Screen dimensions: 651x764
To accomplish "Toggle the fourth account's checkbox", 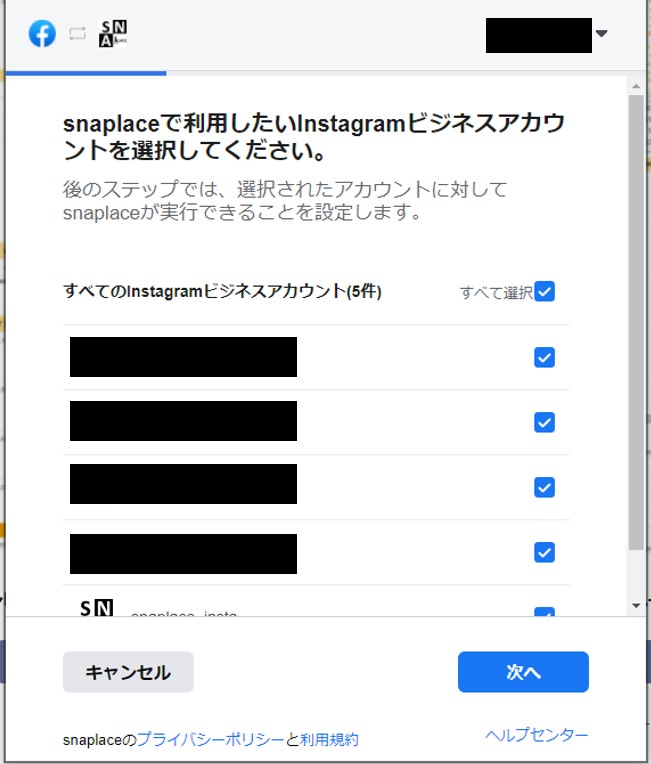I will [544, 552].
